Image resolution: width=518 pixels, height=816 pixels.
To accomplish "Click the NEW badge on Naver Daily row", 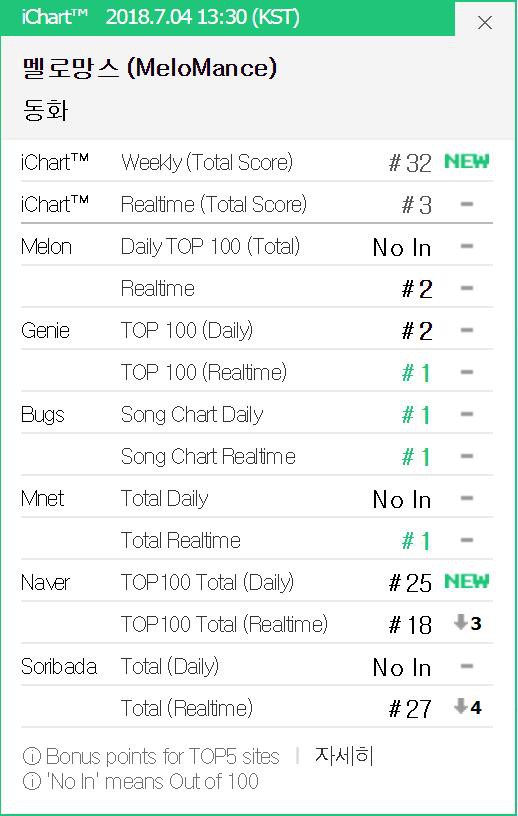I will click(467, 581).
